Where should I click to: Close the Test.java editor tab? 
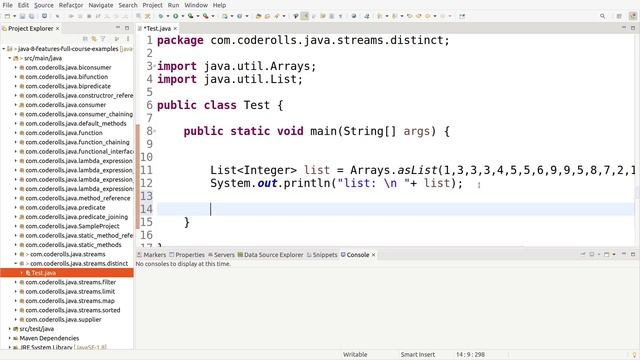(175, 29)
